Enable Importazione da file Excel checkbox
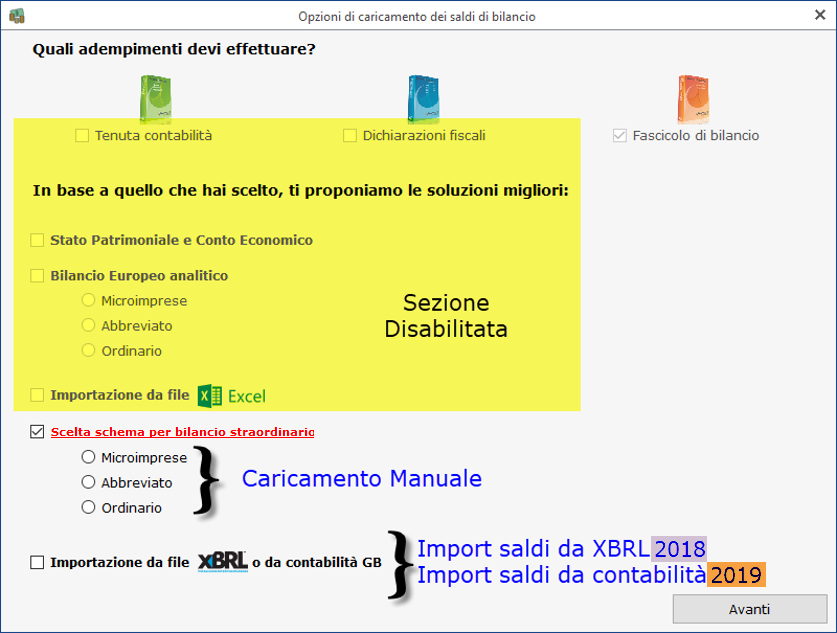 (x=37, y=395)
